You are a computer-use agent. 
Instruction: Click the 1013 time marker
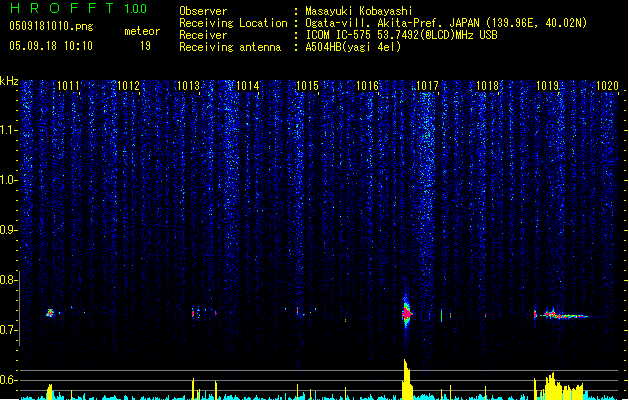(188, 86)
